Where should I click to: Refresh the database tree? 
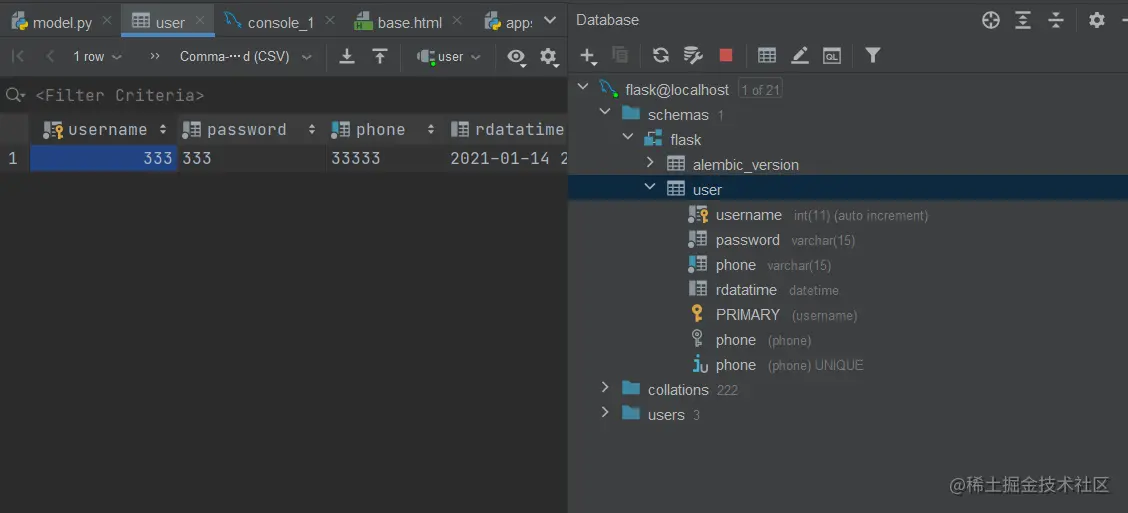(x=660, y=55)
